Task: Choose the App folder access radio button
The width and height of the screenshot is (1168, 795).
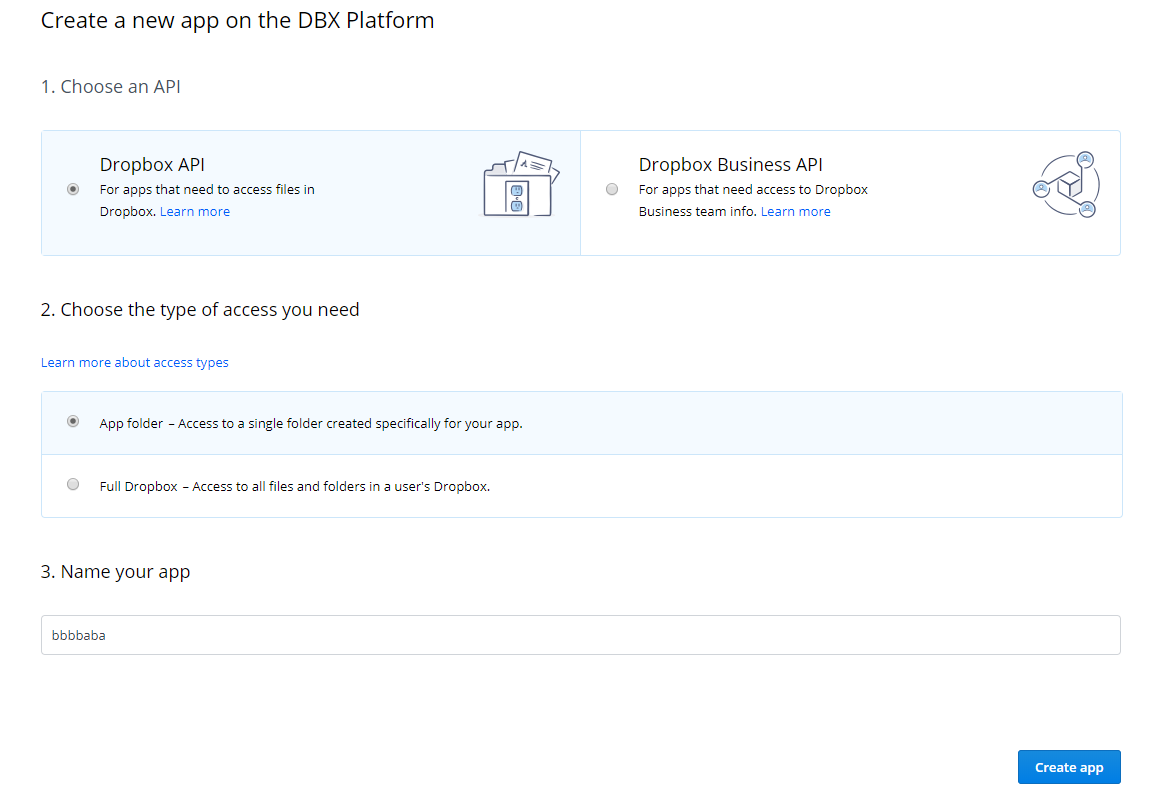Action: click(73, 422)
